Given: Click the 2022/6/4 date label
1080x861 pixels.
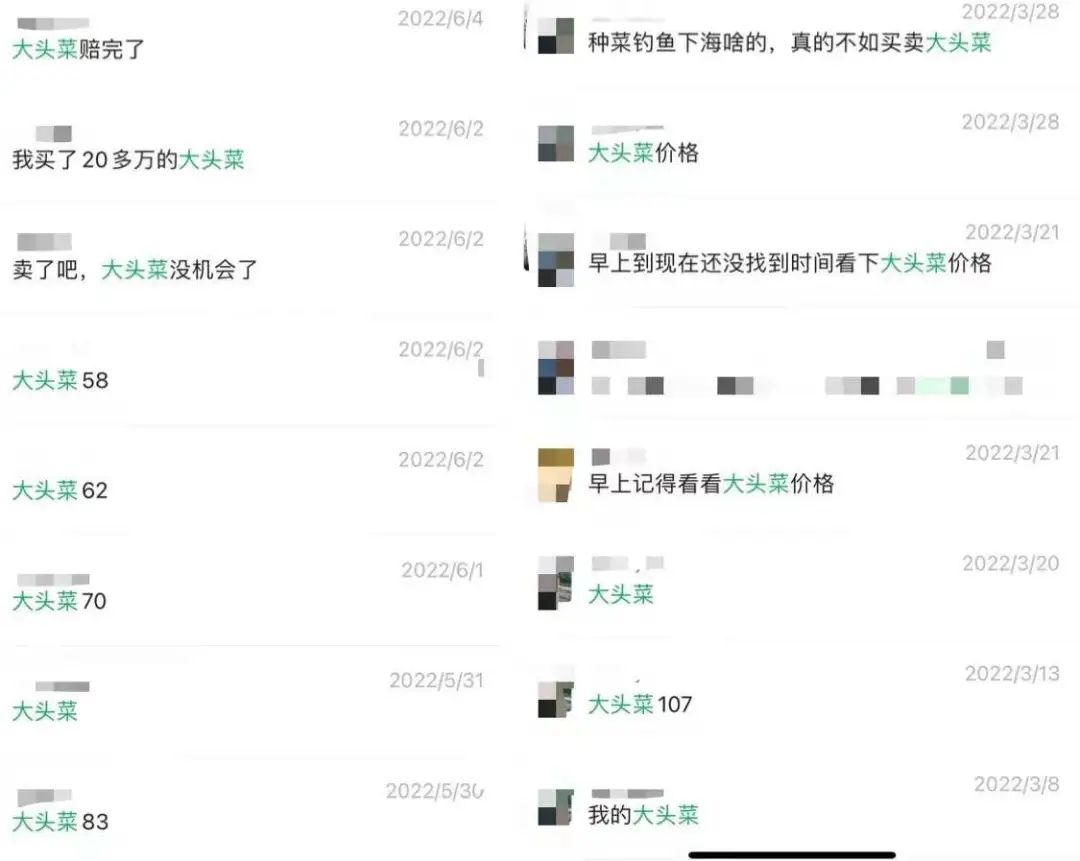Looking at the screenshot, I should 440,19.
